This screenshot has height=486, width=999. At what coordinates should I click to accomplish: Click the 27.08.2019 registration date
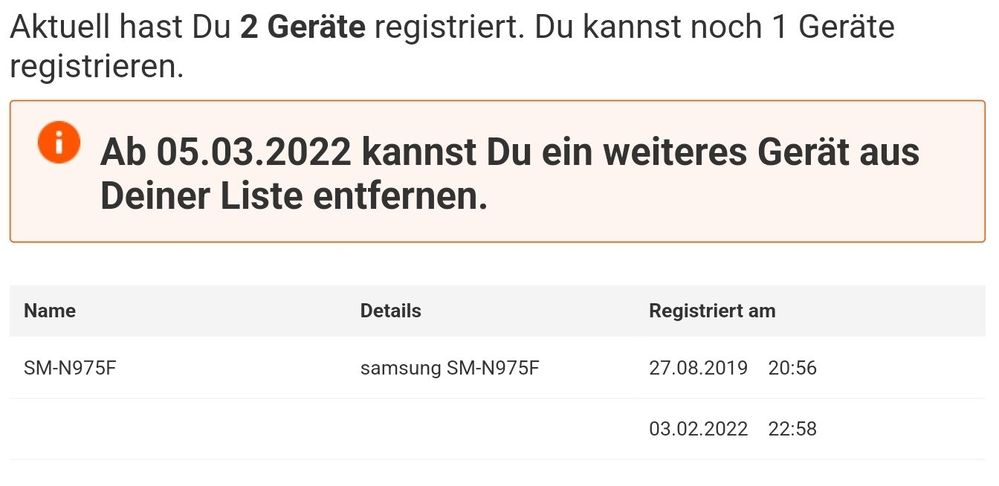click(x=698, y=368)
